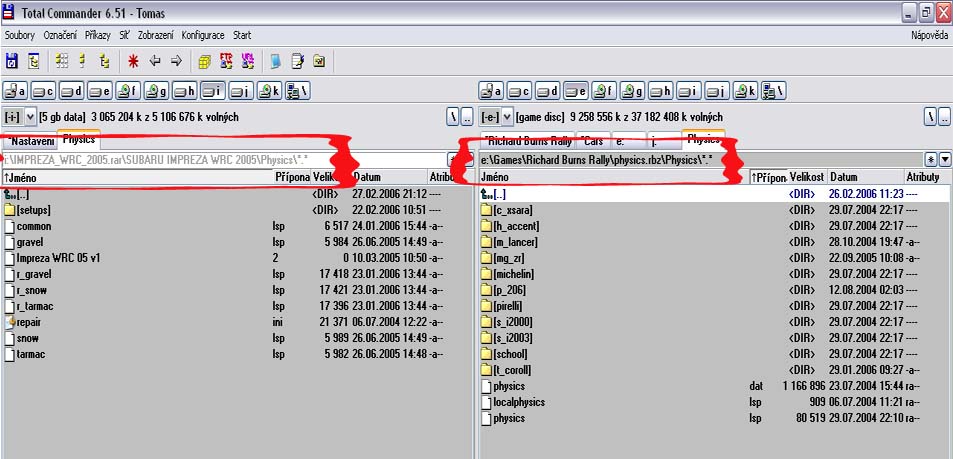This screenshot has width=953, height=459.
Task: Switch to brief grid view icon
Action: click(x=62, y=61)
